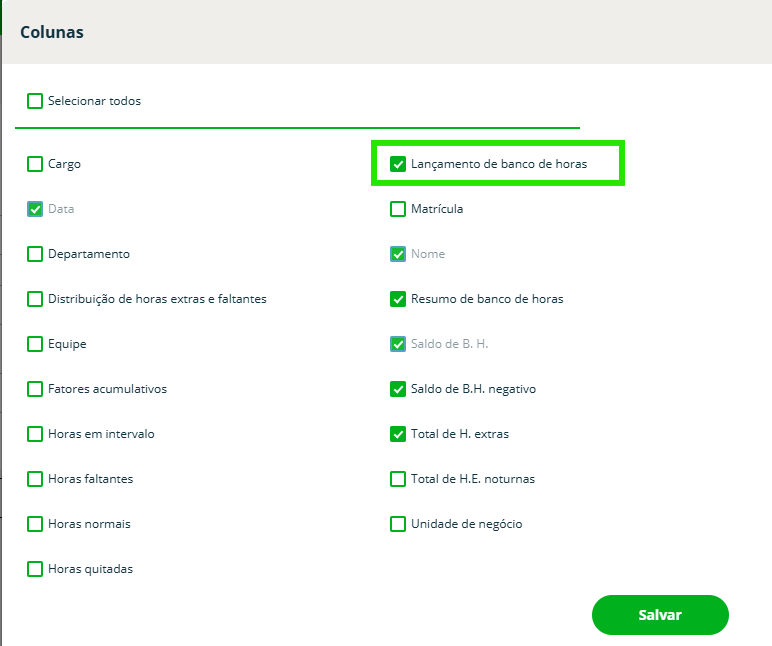
Task: Check the Horas em intervalo option
Action: coord(35,434)
